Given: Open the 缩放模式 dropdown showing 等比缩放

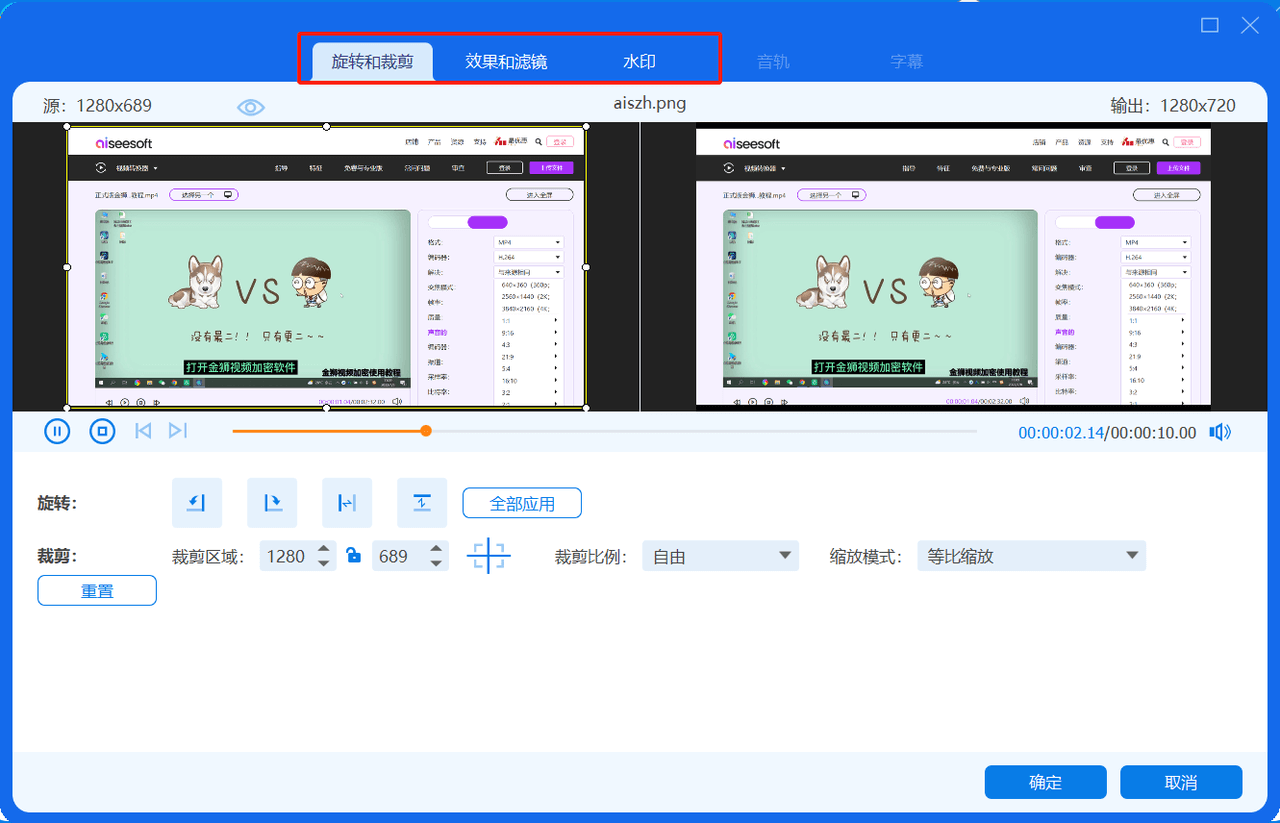Looking at the screenshot, I should 1031,556.
